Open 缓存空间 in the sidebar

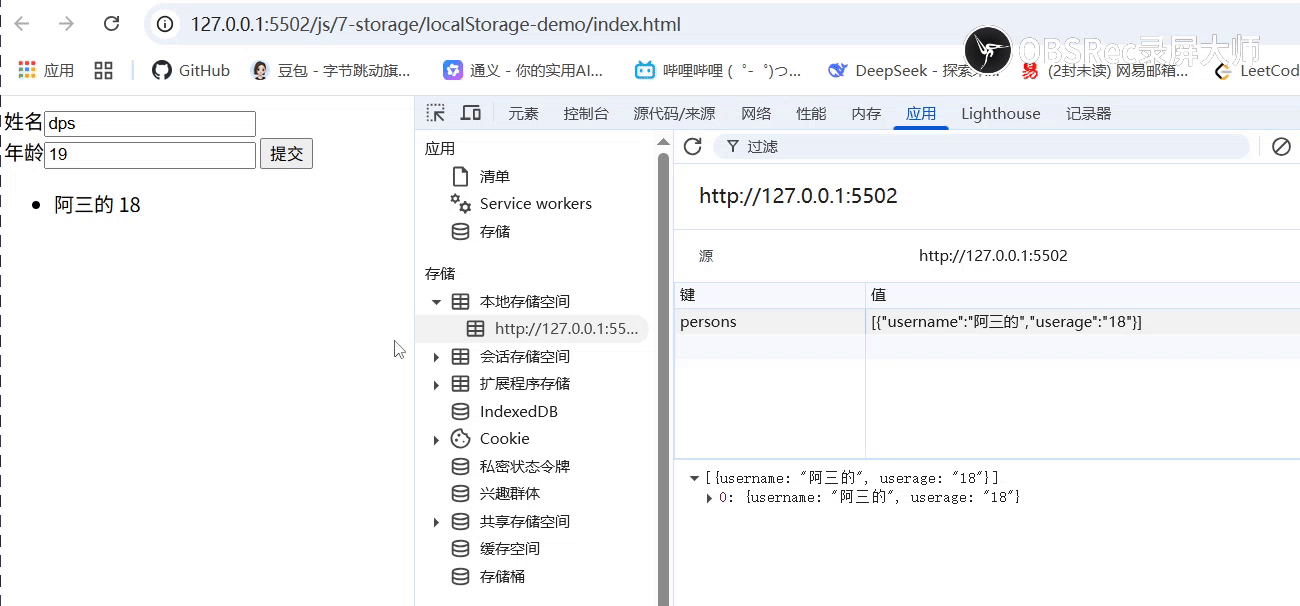click(x=509, y=549)
